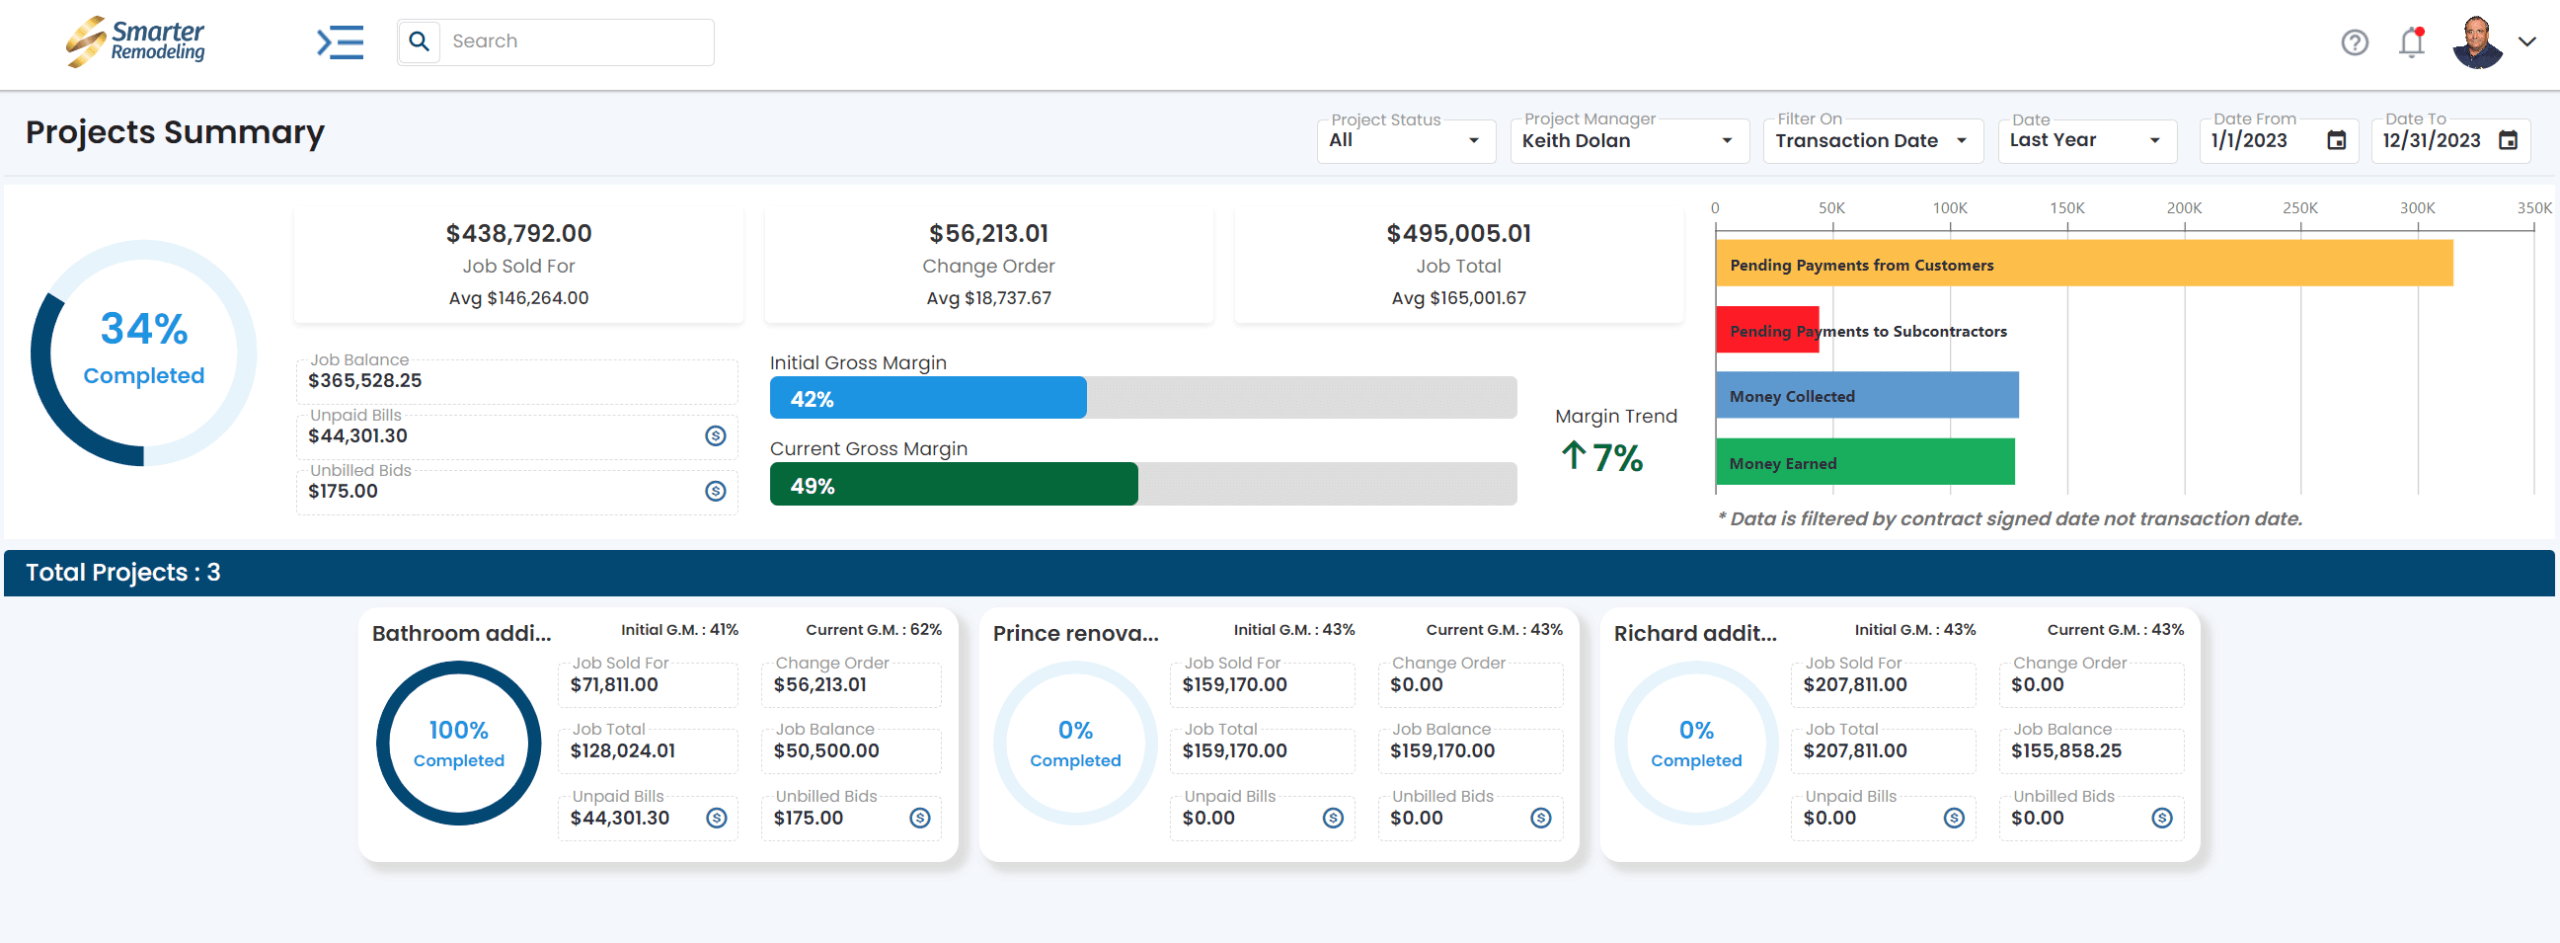Open the Date From calendar icon
This screenshot has height=943, width=2560.
coord(2336,141)
